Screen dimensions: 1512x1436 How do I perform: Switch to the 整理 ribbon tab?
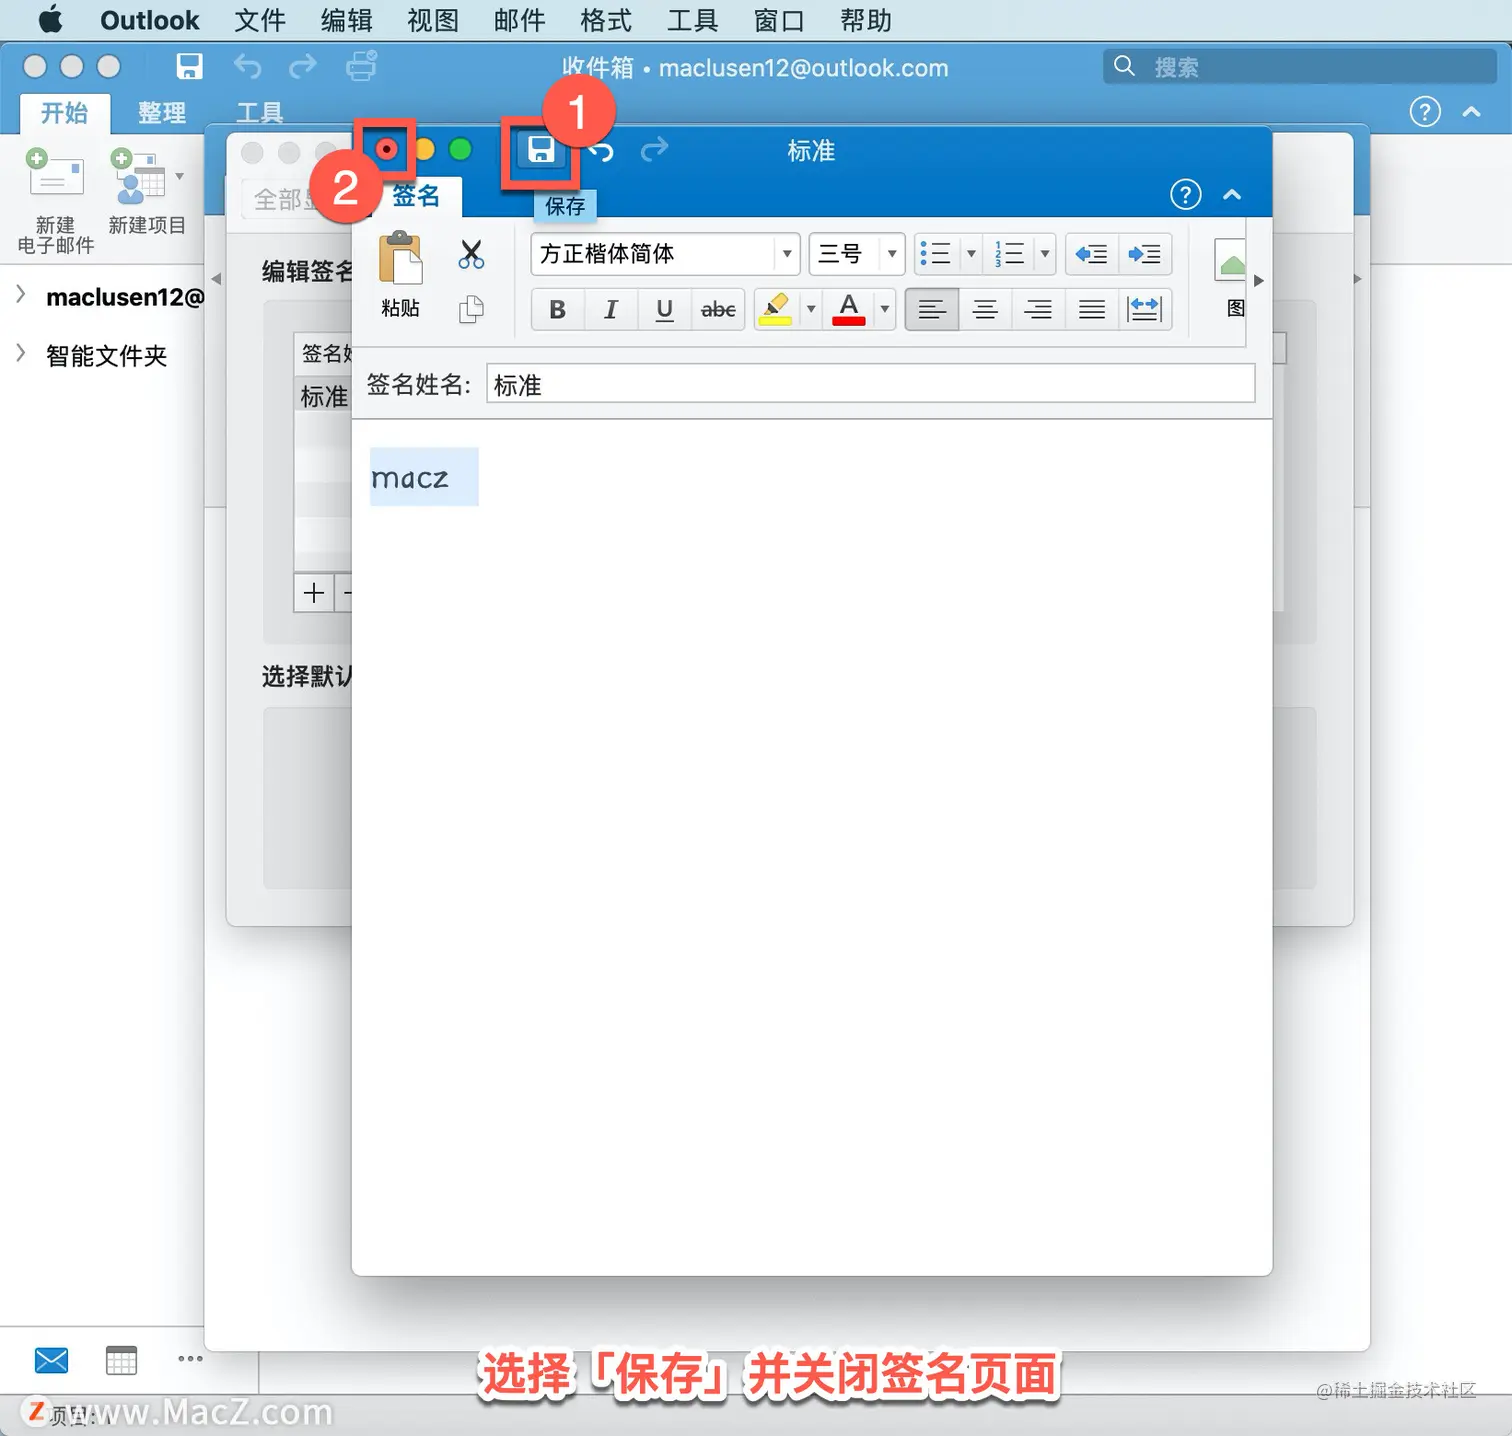point(162,112)
